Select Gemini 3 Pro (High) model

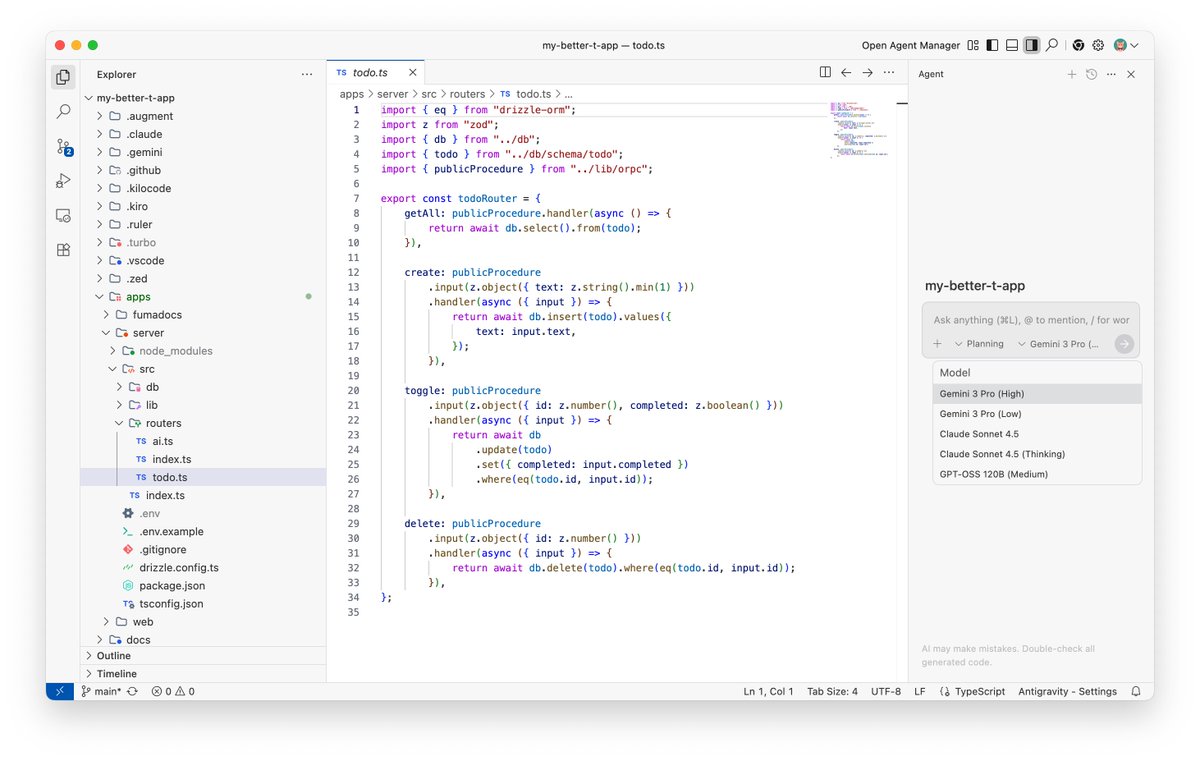tap(1037, 394)
